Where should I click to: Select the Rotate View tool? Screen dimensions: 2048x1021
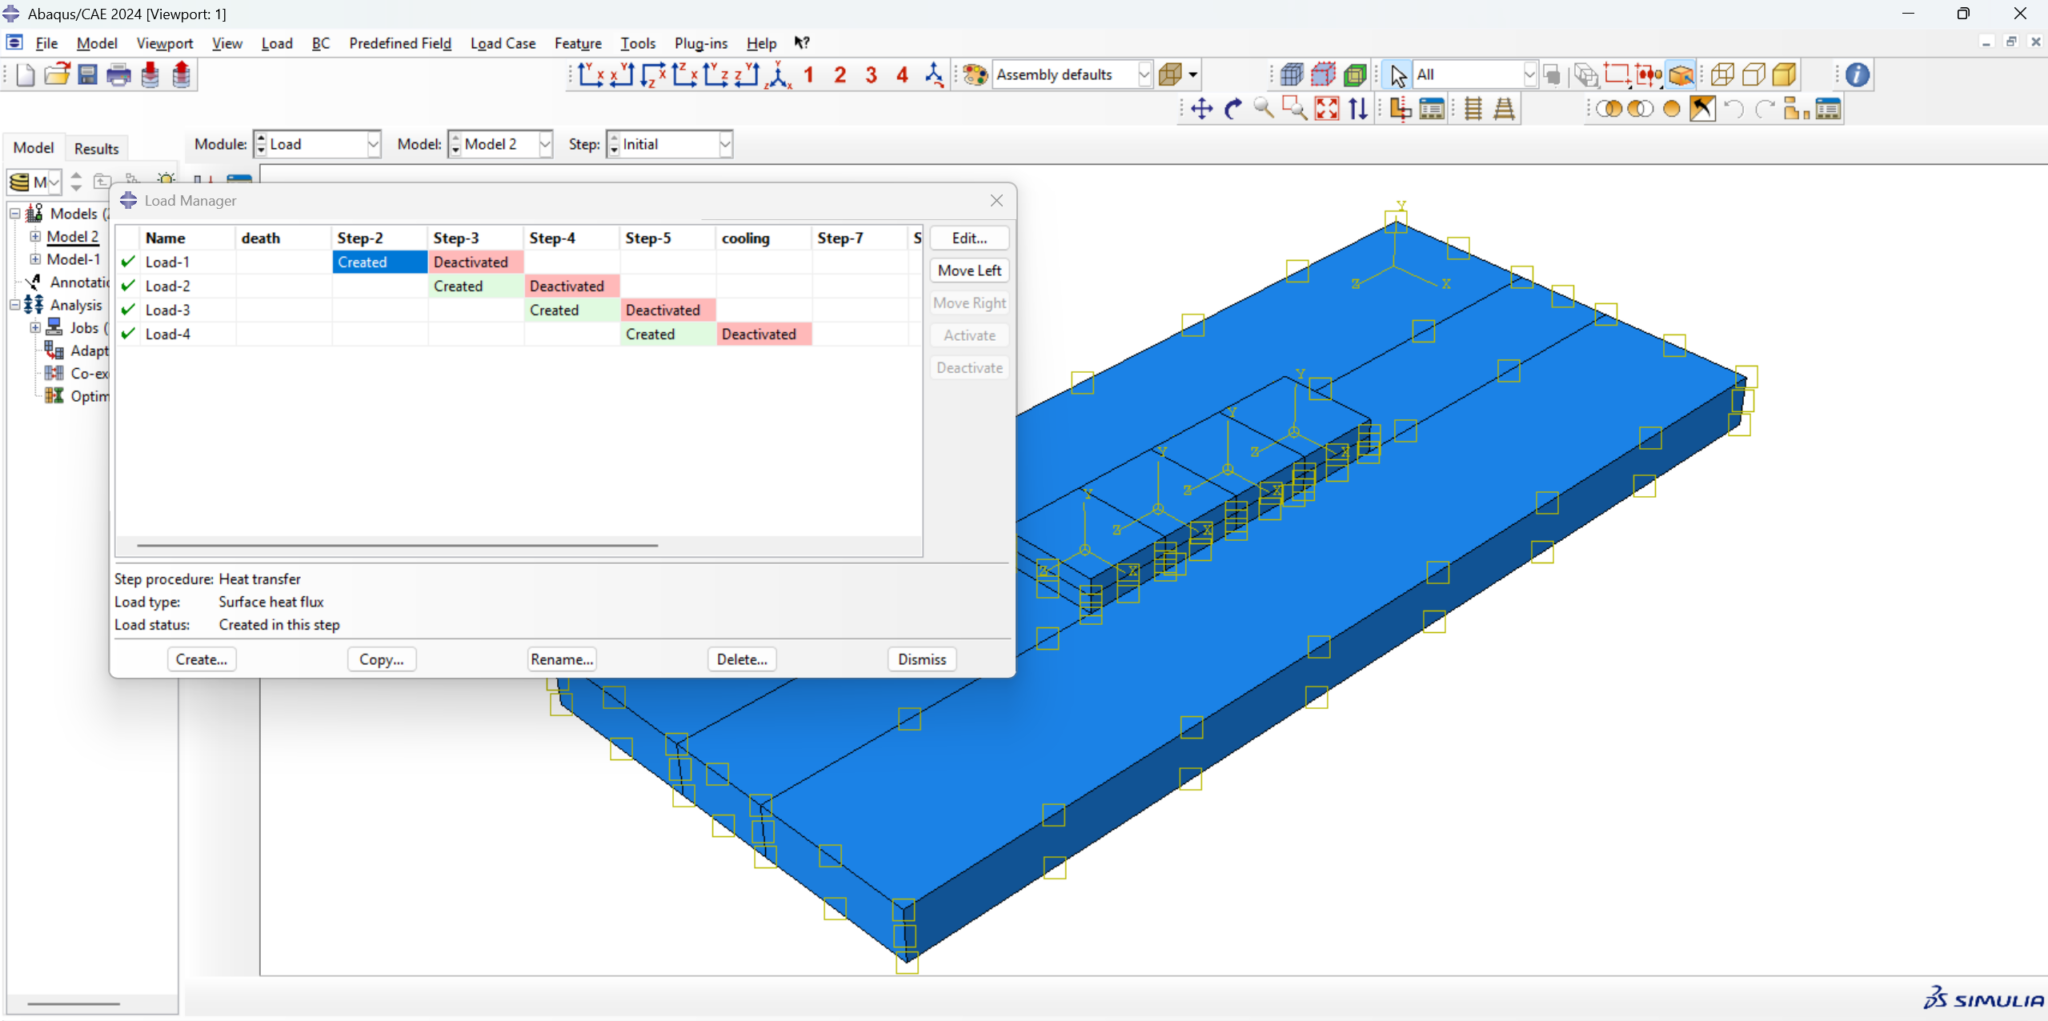coord(1231,109)
